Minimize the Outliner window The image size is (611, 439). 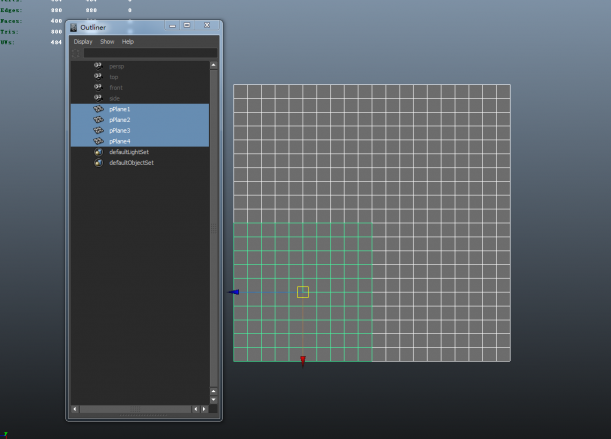172,26
